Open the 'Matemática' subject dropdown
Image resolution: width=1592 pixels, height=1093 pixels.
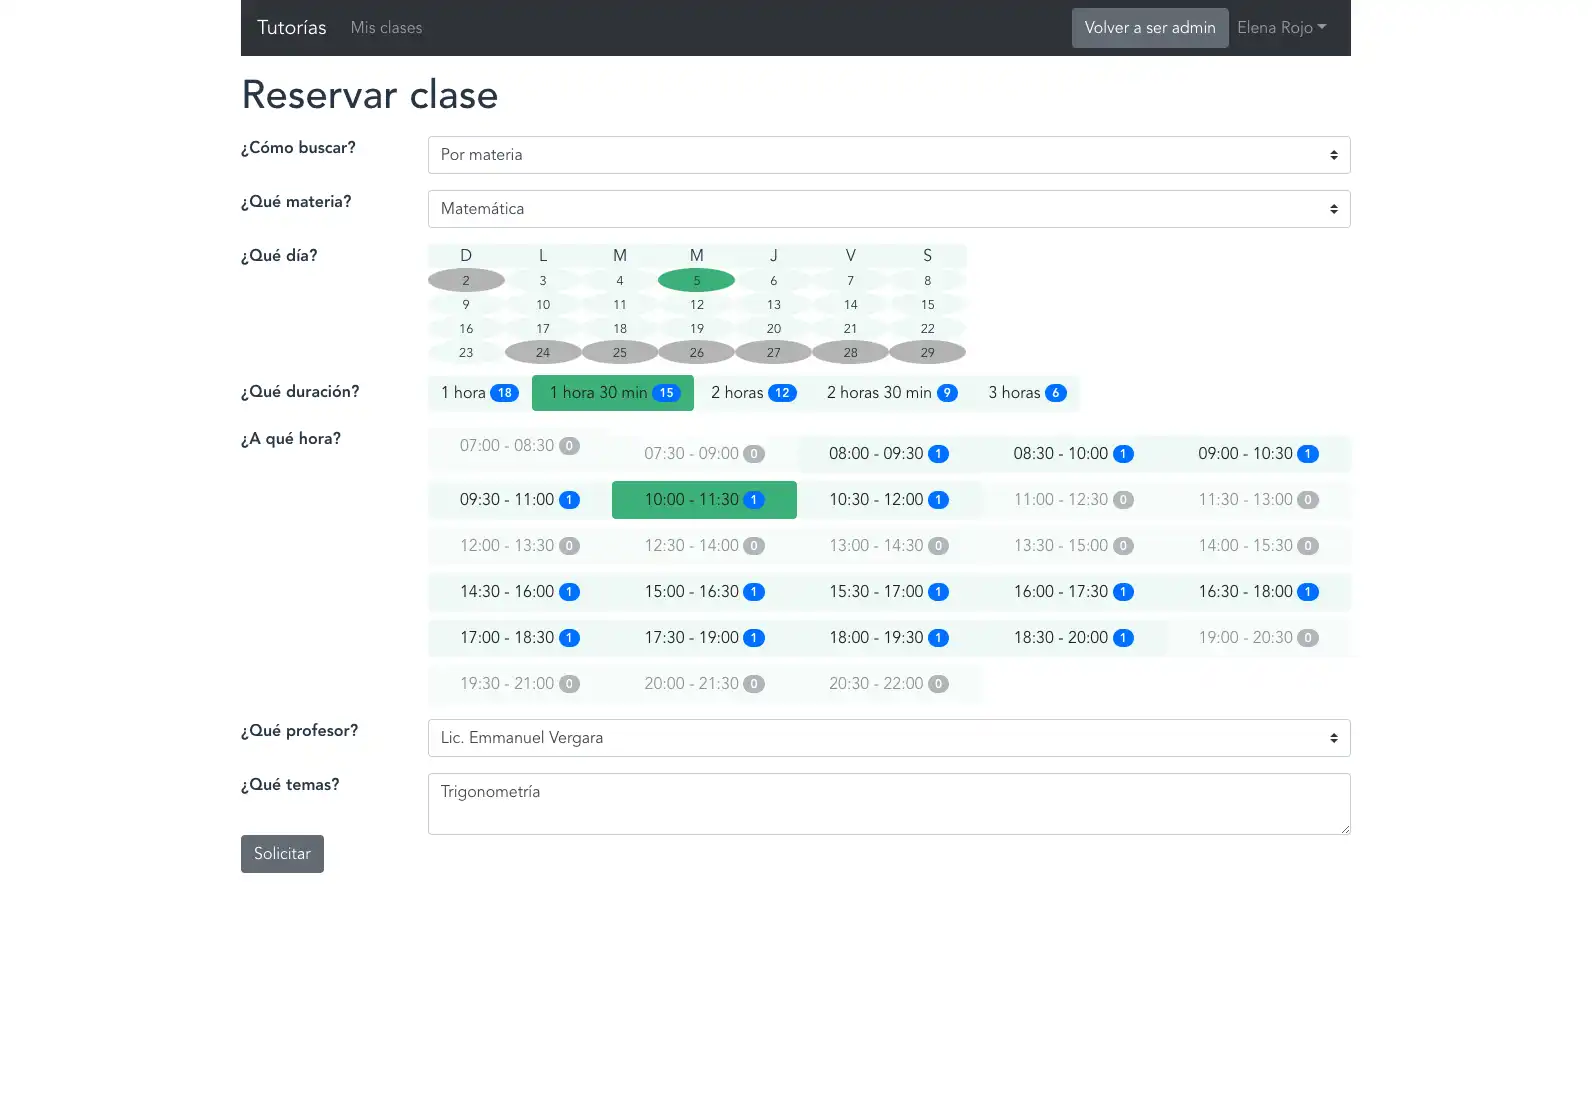[x=889, y=209]
